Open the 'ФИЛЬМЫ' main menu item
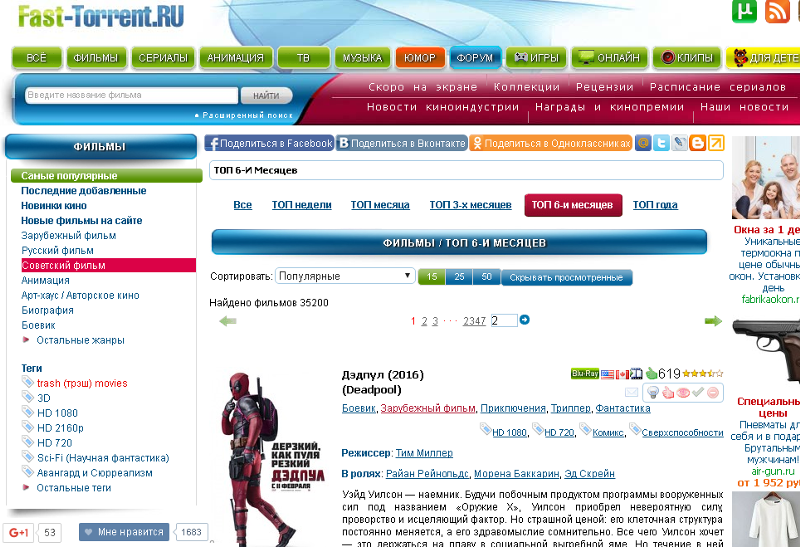This screenshot has width=800, height=547. pyautogui.click(x=95, y=58)
